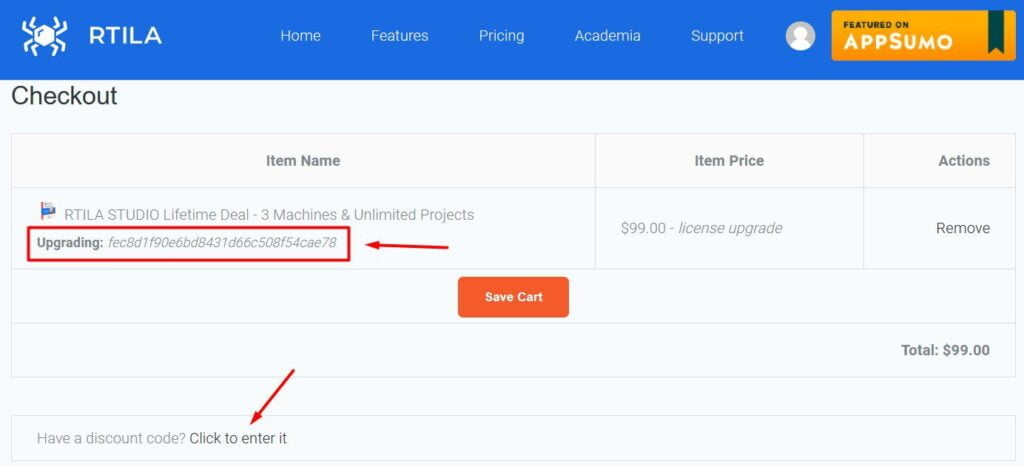Remove the RTILA STUDIO item from cart
The height and width of the screenshot is (467, 1024).
point(963,228)
